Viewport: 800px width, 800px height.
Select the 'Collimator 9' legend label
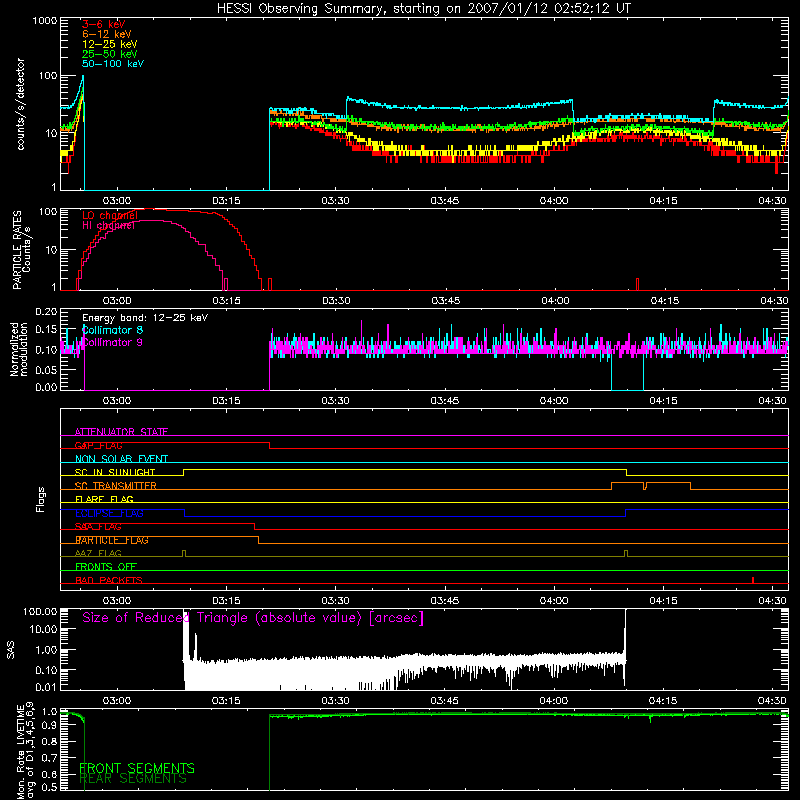tap(112, 342)
